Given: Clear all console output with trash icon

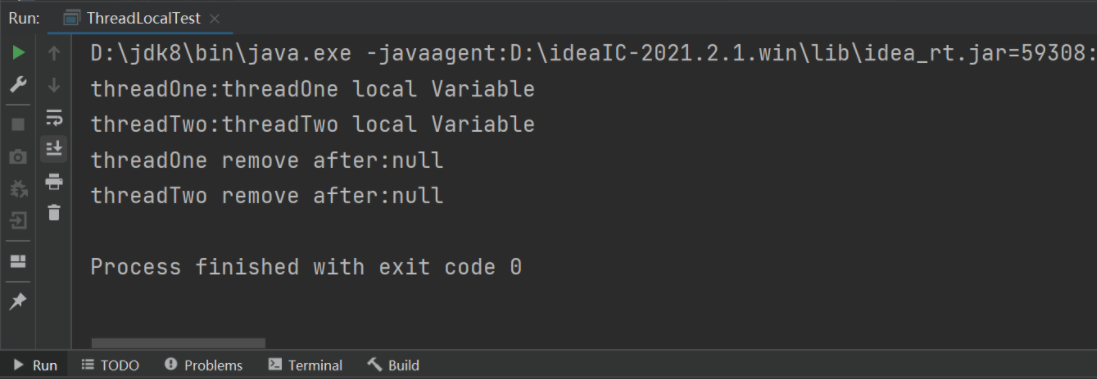Looking at the screenshot, I should click(x=54, y=213).
